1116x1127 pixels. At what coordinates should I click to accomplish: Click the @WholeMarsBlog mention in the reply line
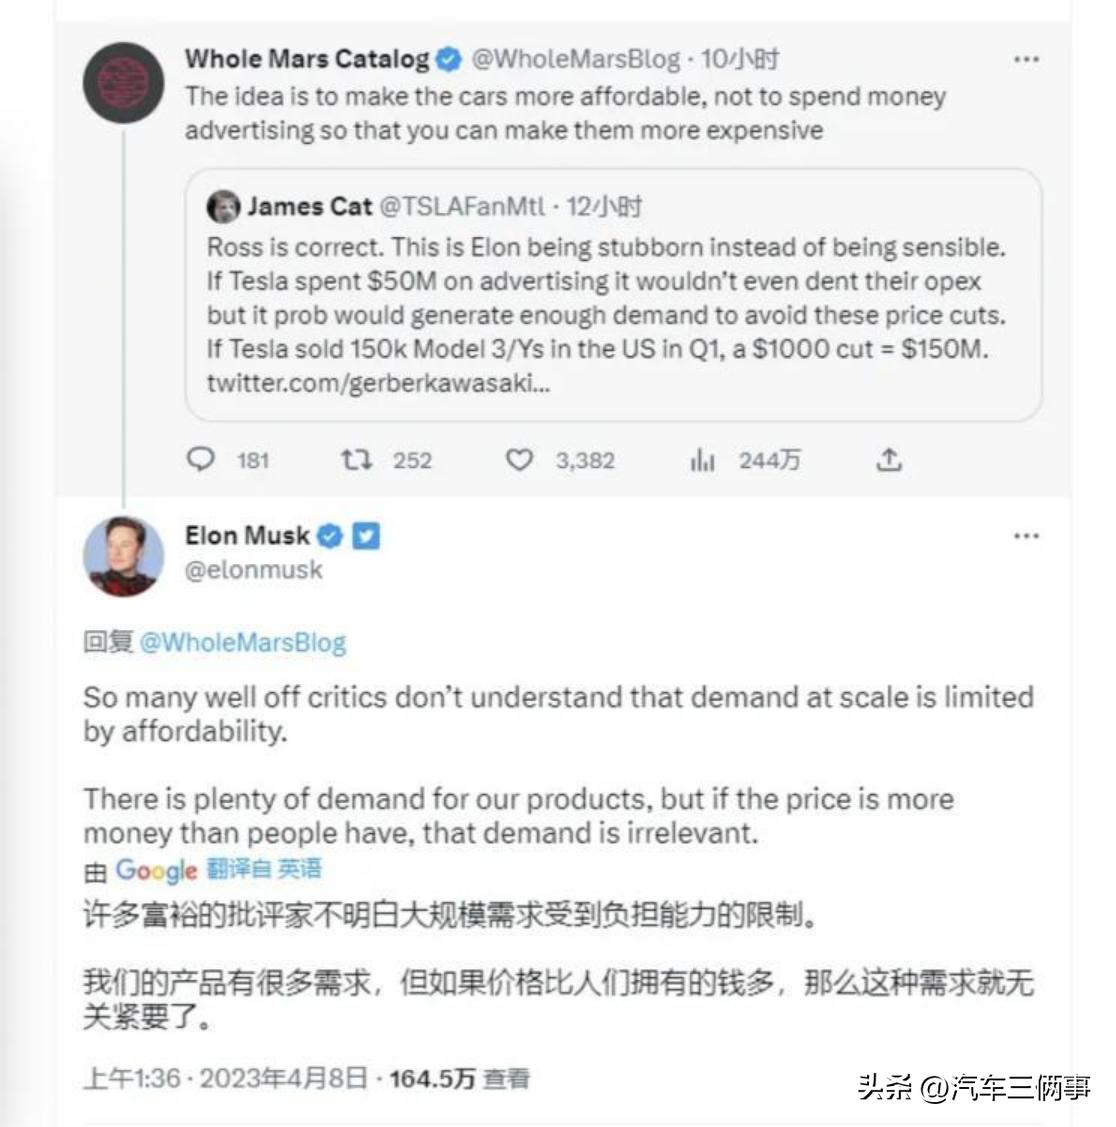[x=250, y=642]
